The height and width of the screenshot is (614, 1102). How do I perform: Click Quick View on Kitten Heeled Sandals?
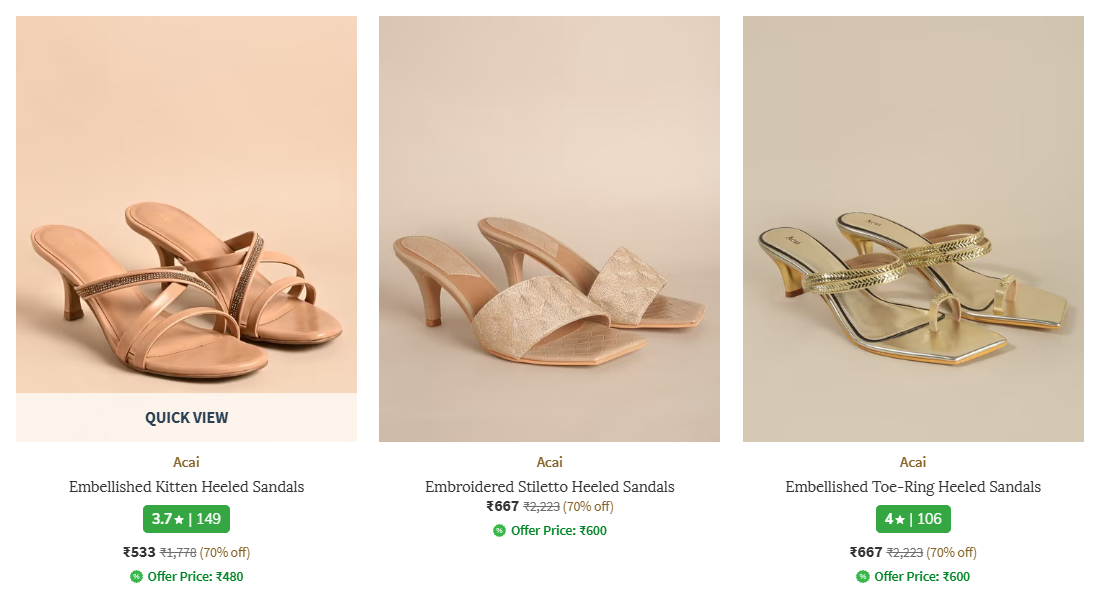tap(186, 418)
